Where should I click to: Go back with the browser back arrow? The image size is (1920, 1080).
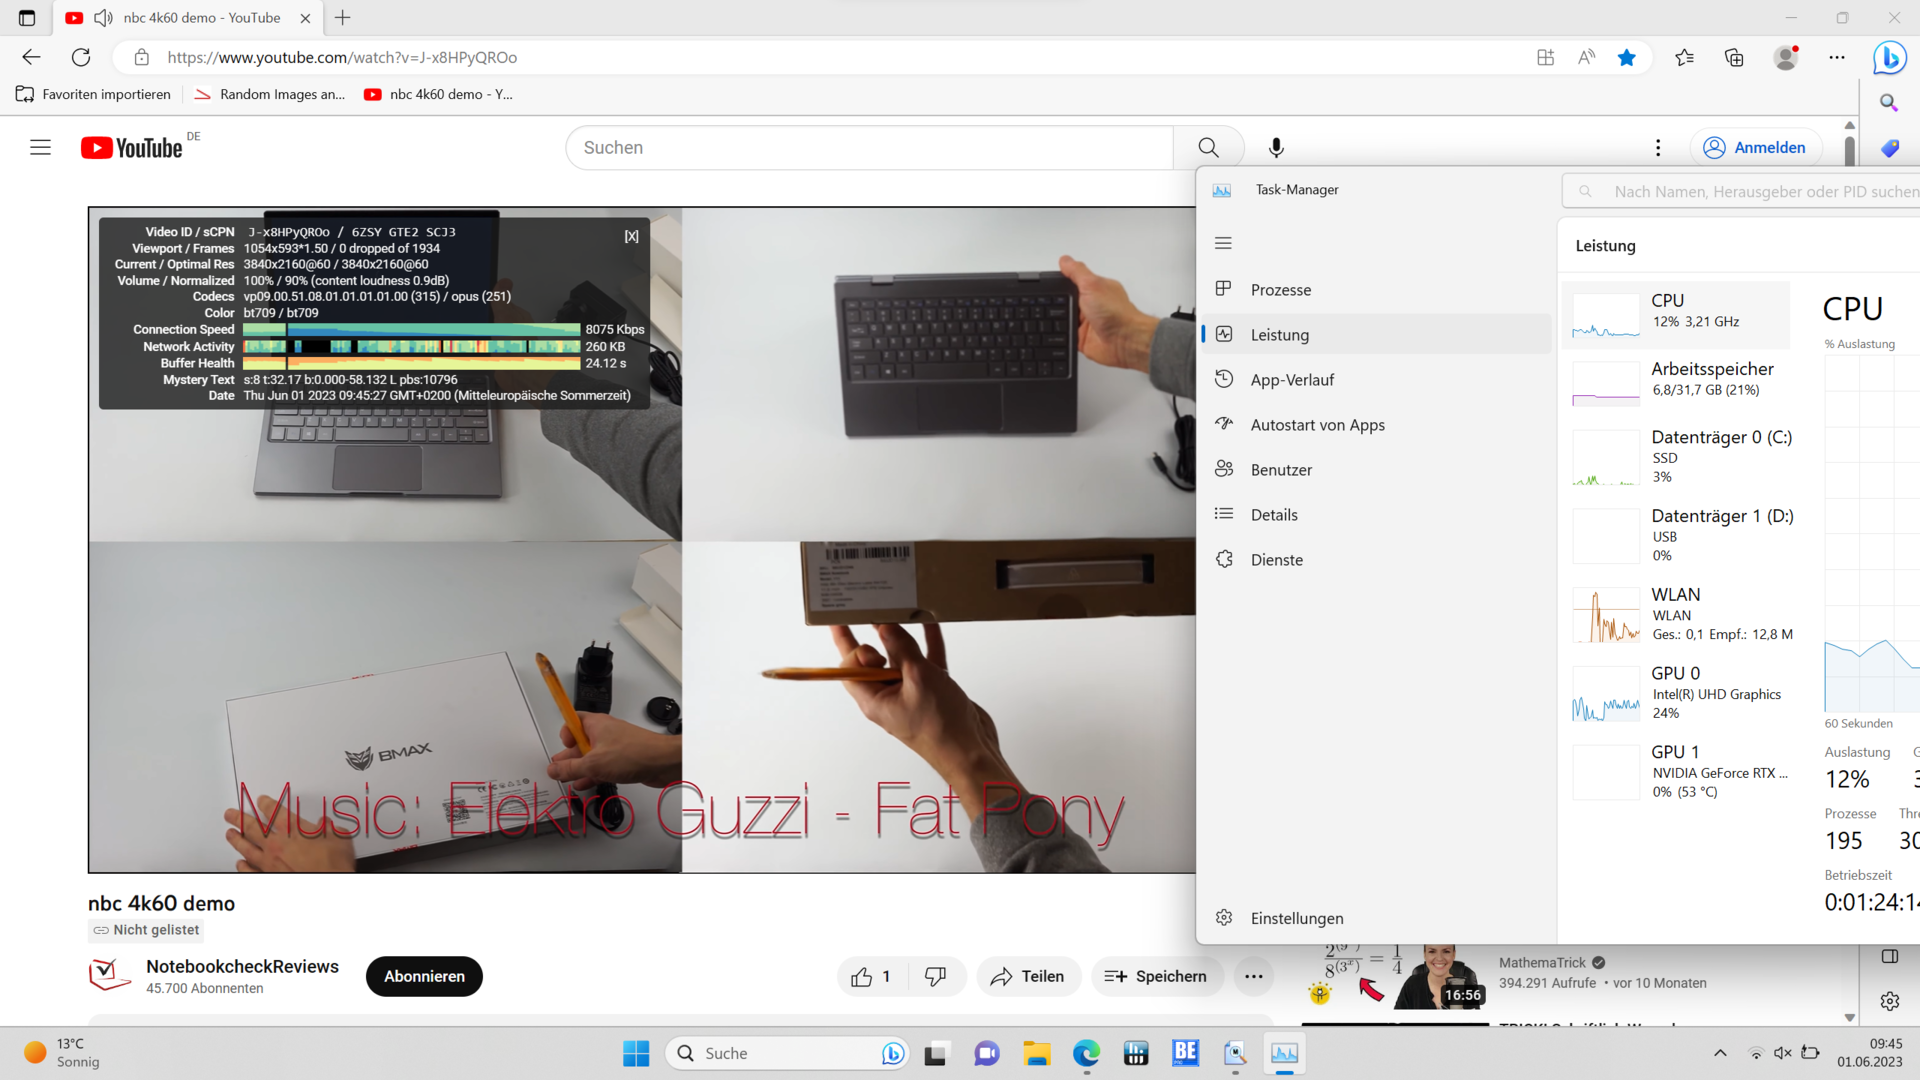pos(31,57)
